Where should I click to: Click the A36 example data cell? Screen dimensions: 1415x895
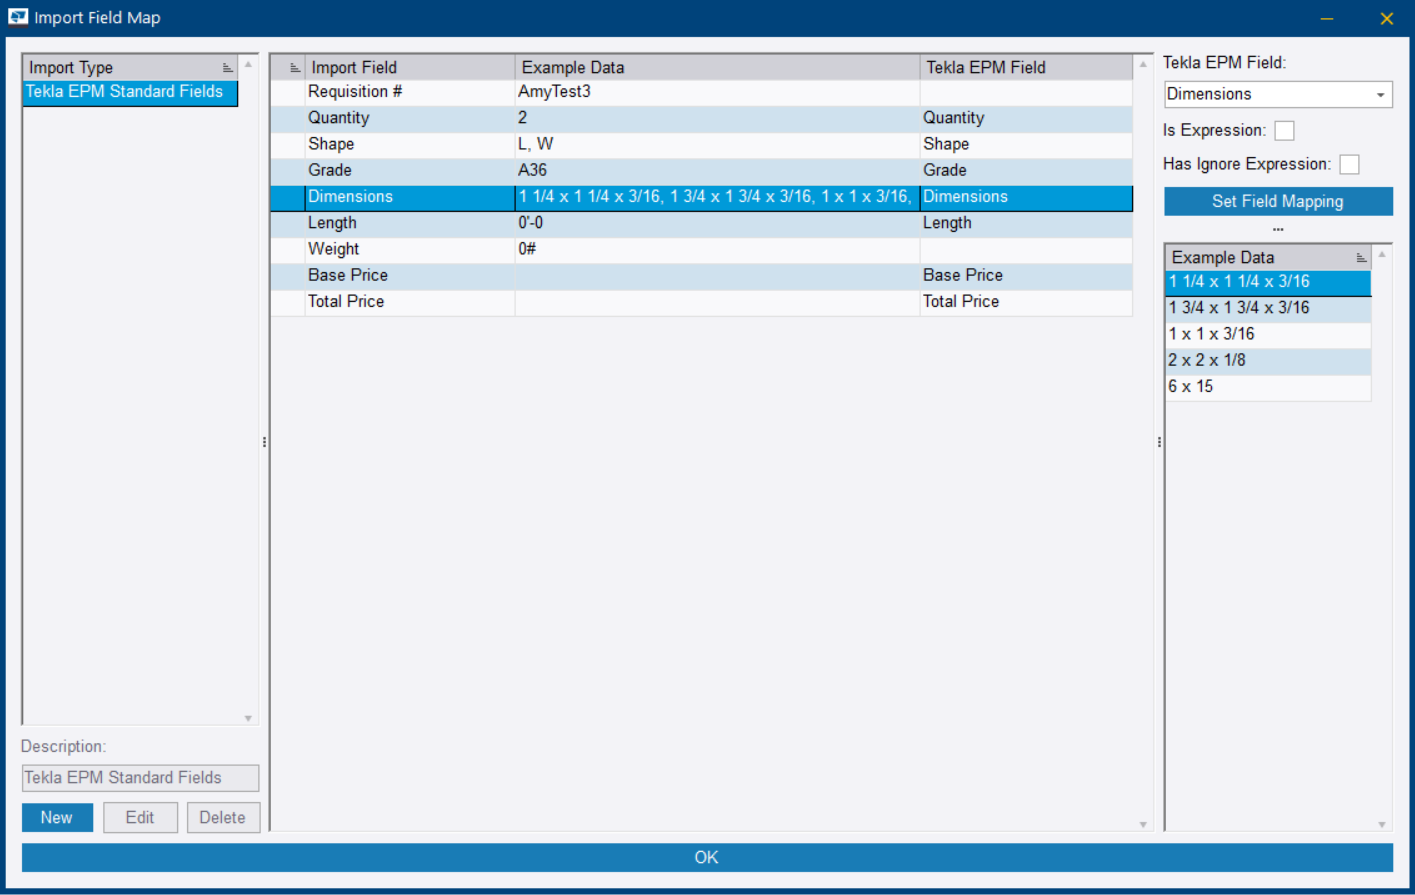(717, 170)
